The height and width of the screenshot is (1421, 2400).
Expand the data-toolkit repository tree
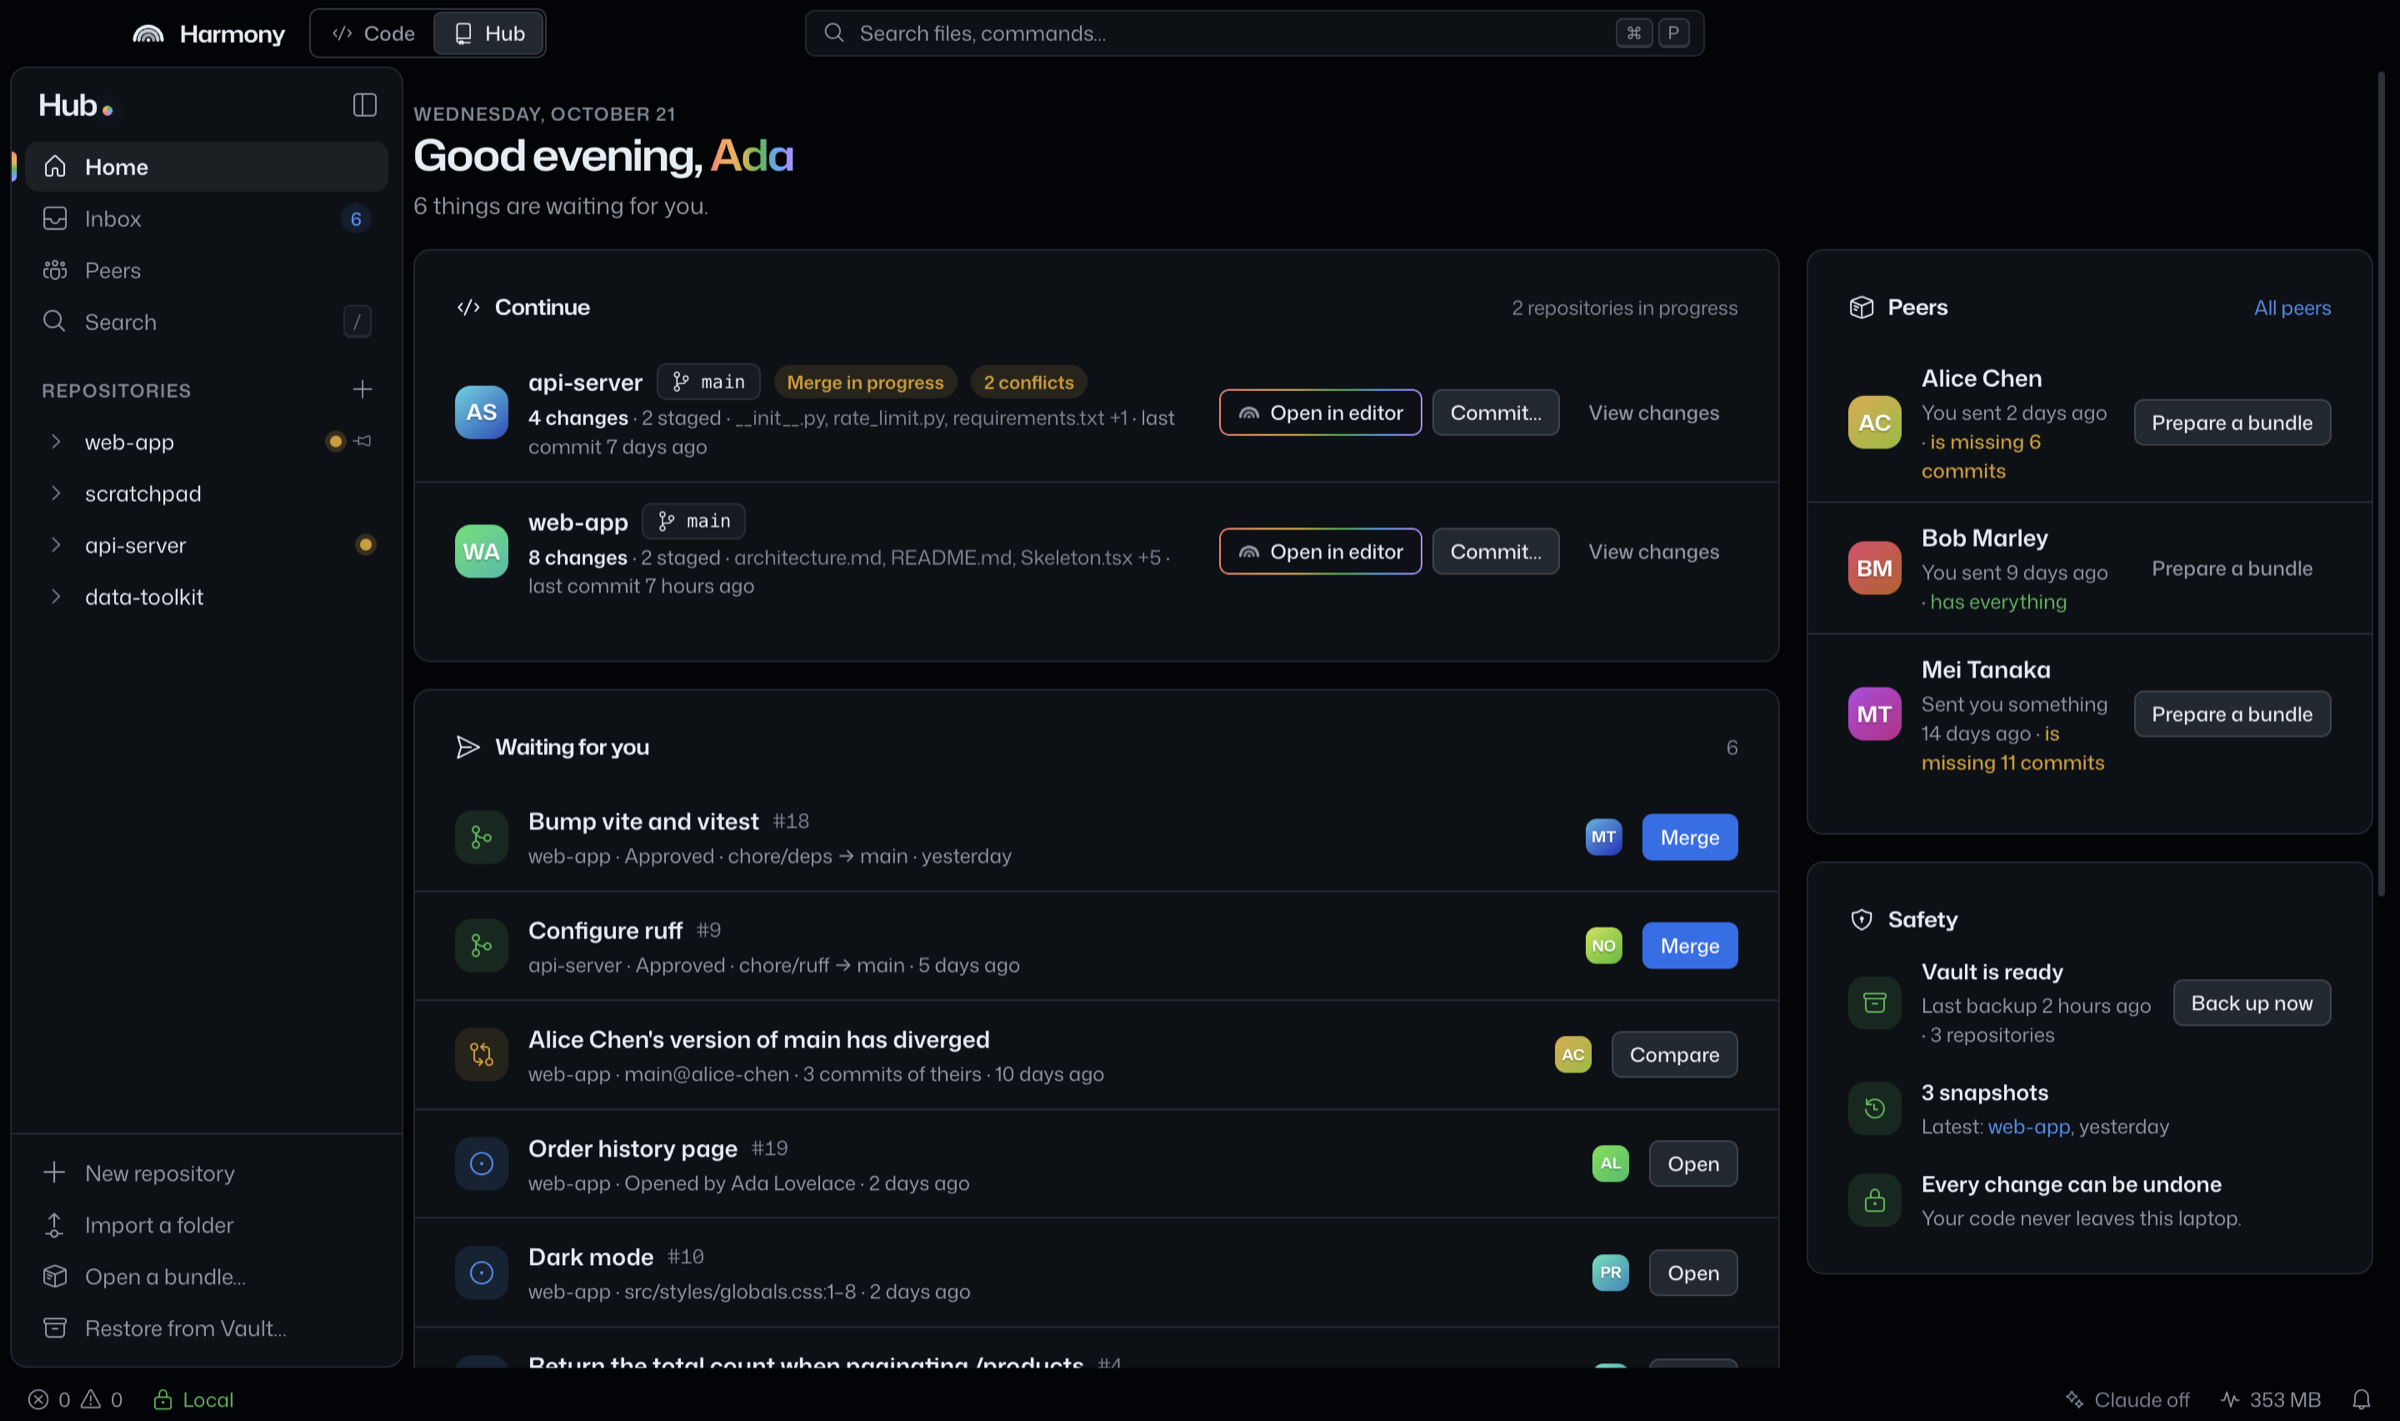(x=56, y=597)
